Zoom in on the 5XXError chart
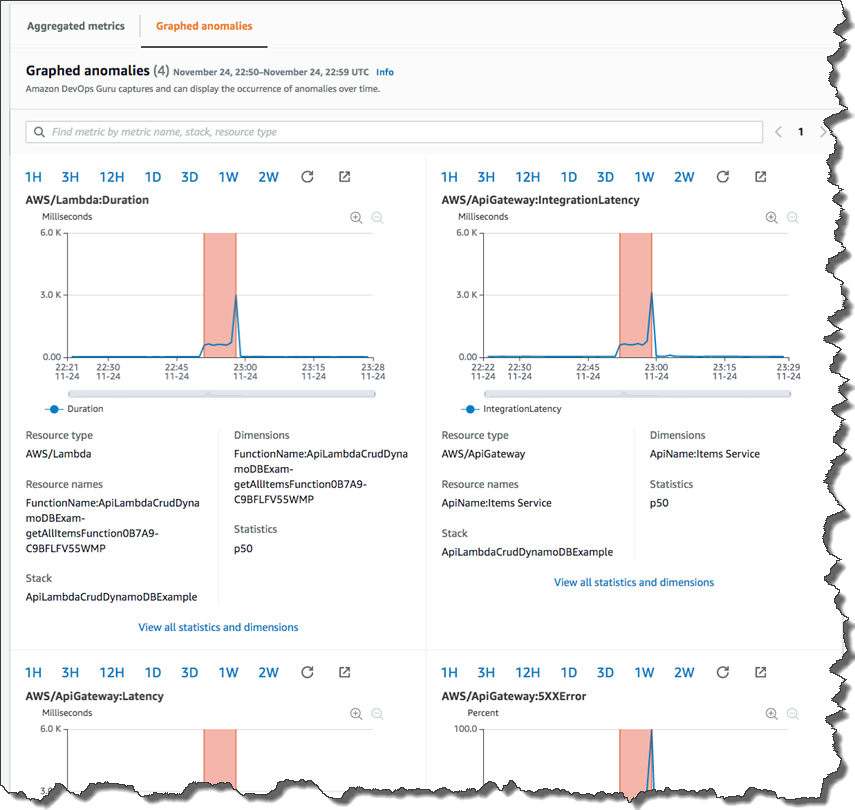The width and height of the screenshot is (855, 810). [772, 713]
